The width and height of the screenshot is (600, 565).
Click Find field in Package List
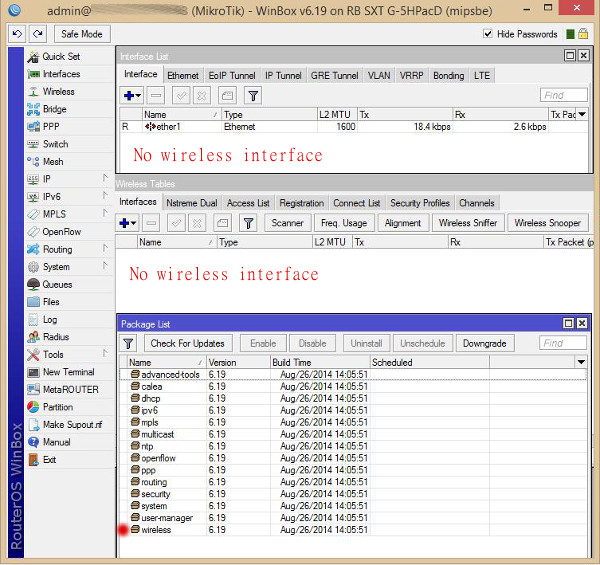[x=562, y=343]
